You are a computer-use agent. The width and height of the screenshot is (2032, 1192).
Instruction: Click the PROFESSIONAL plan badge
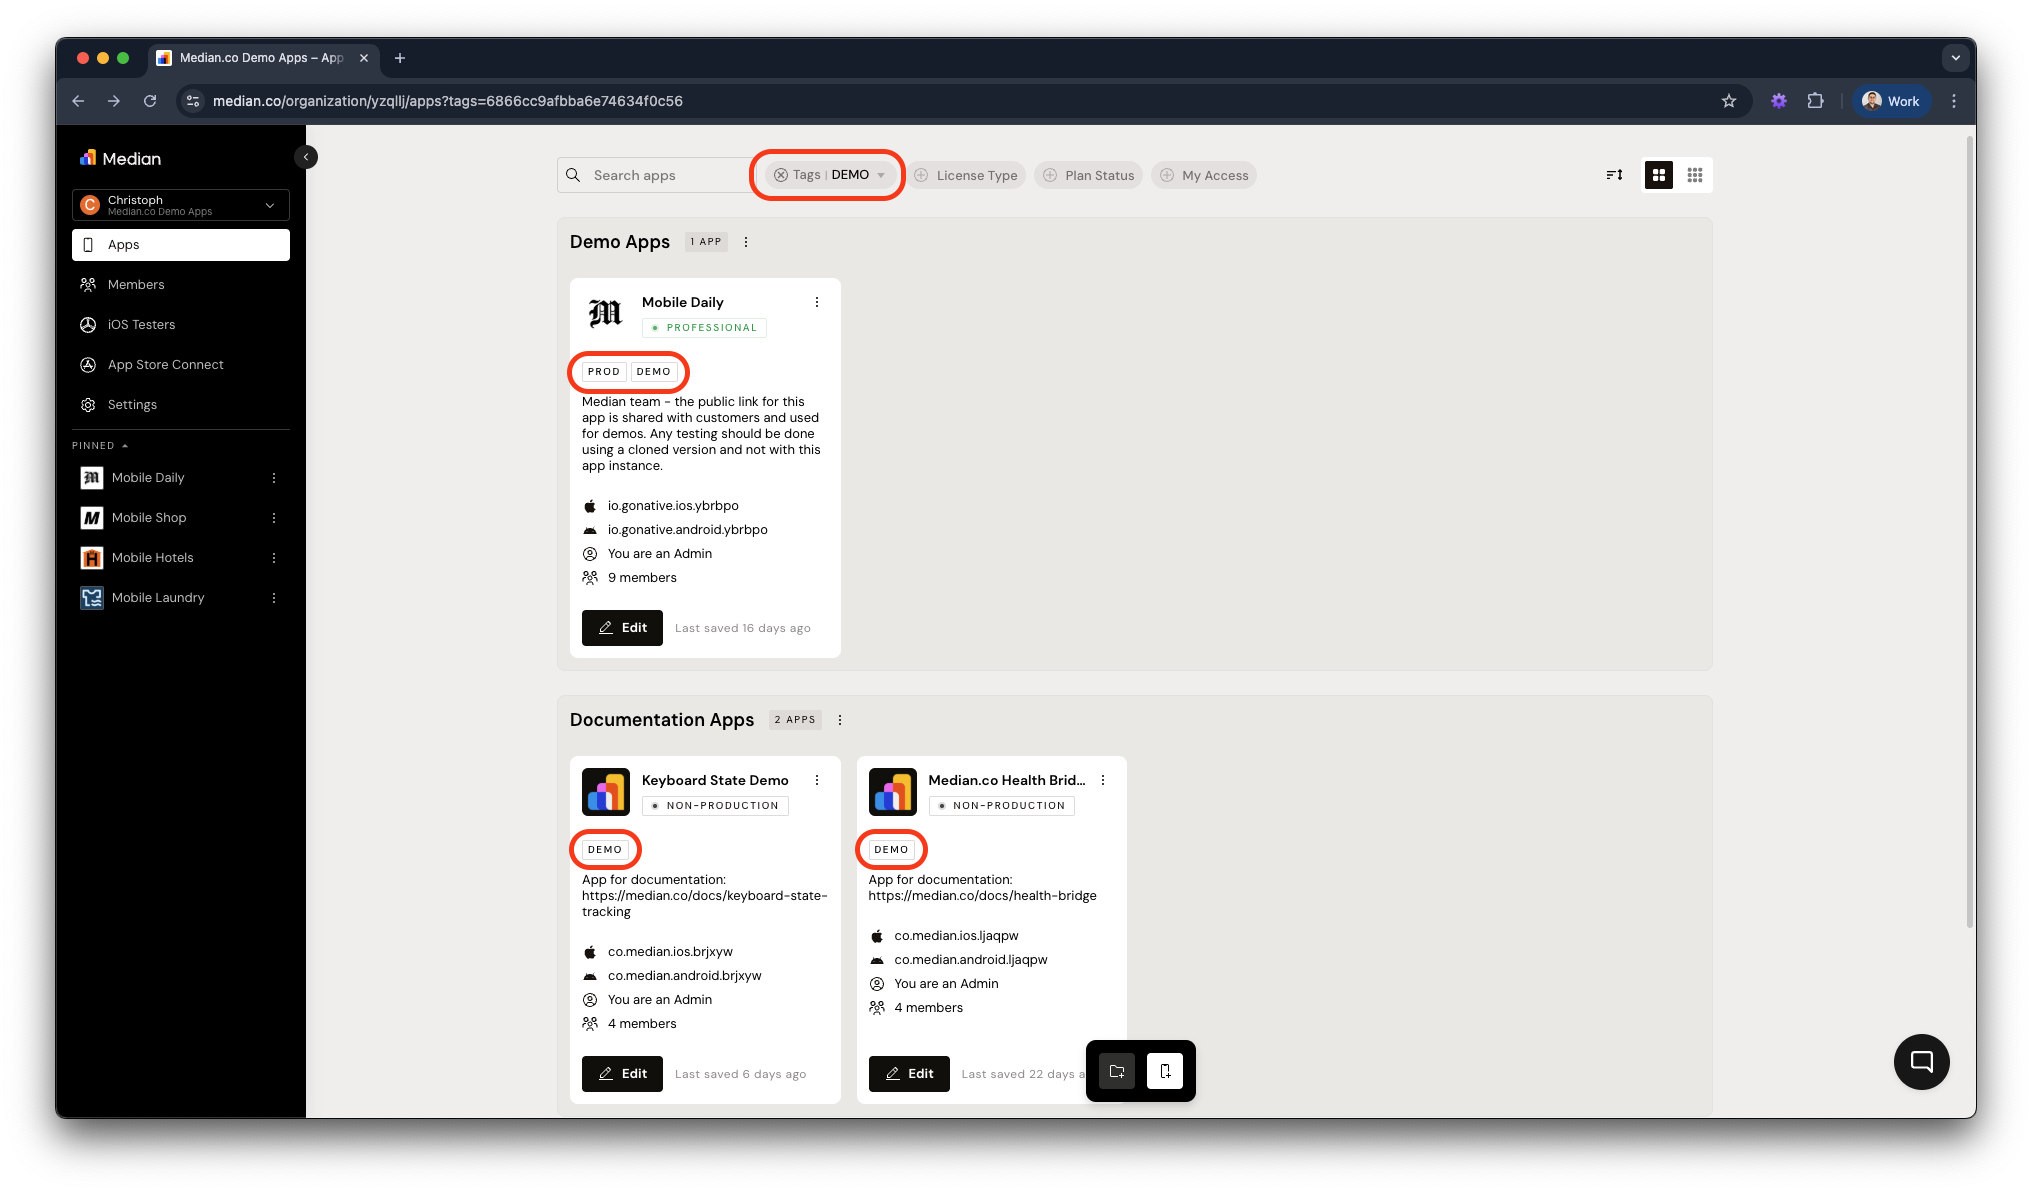pos(704,328)
